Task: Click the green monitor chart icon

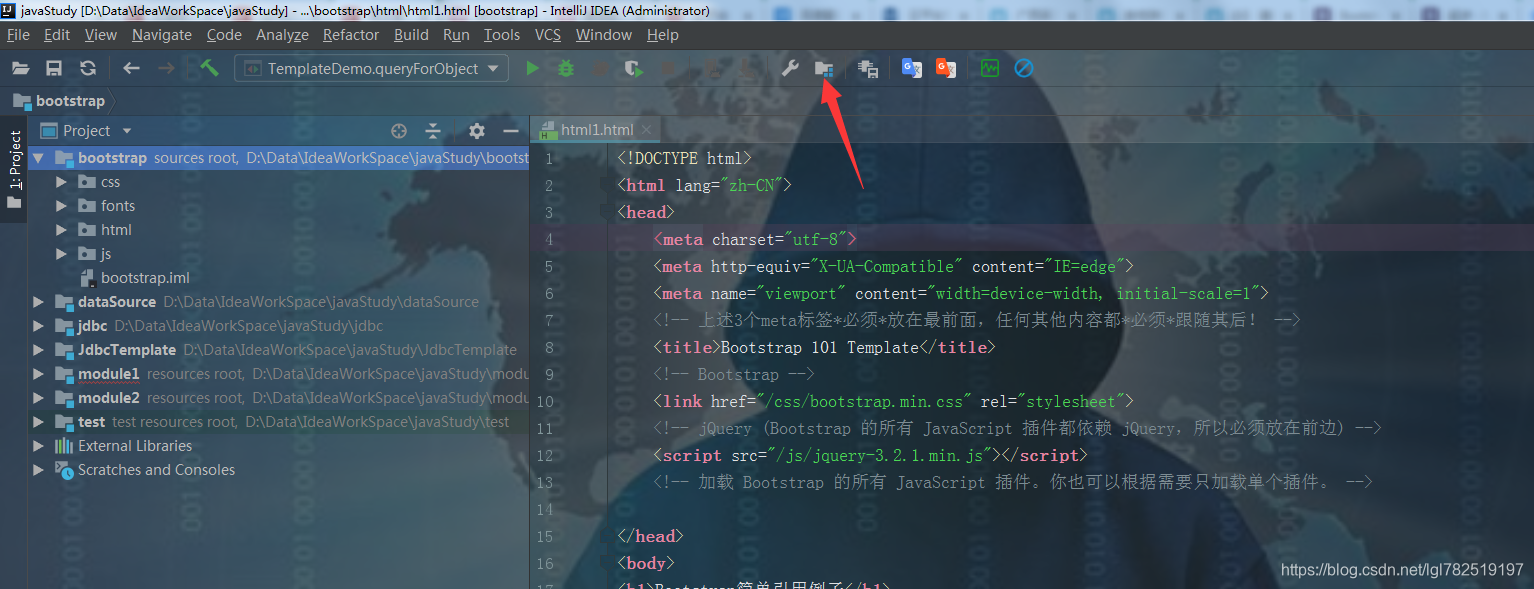Action: [x=990, y=68]
